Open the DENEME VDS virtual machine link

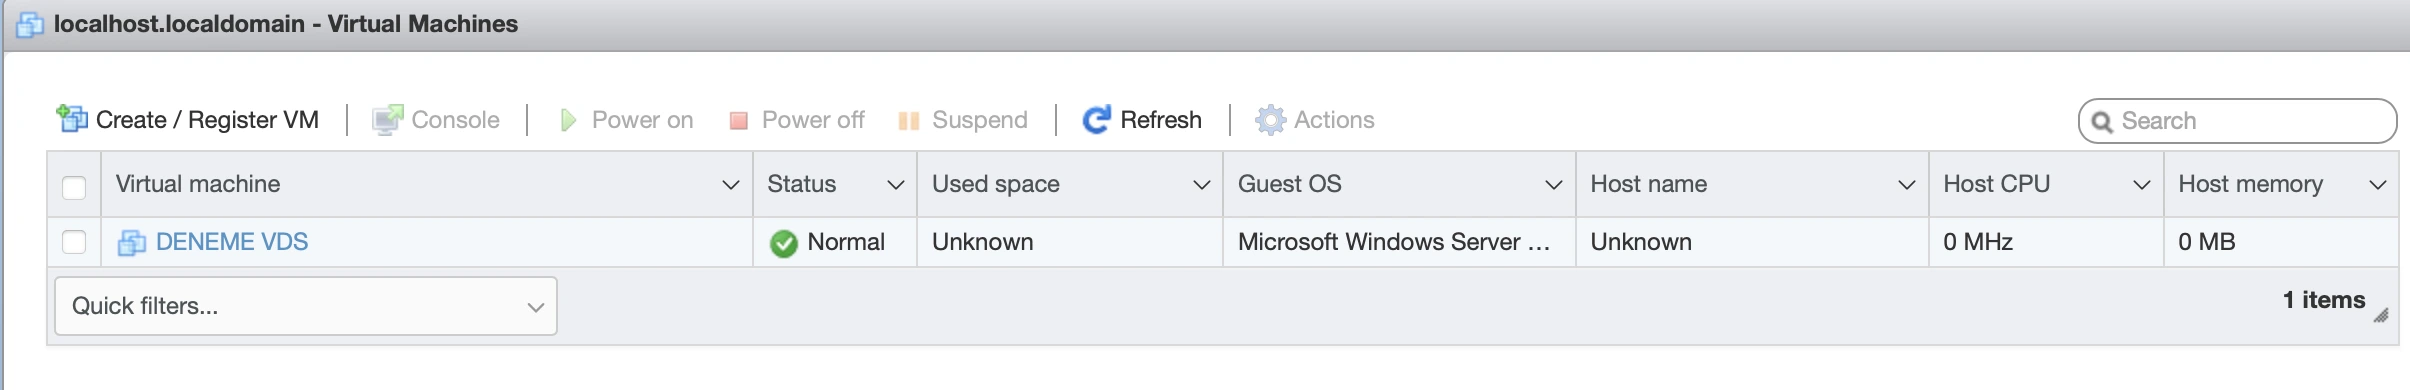pos(232,242)
